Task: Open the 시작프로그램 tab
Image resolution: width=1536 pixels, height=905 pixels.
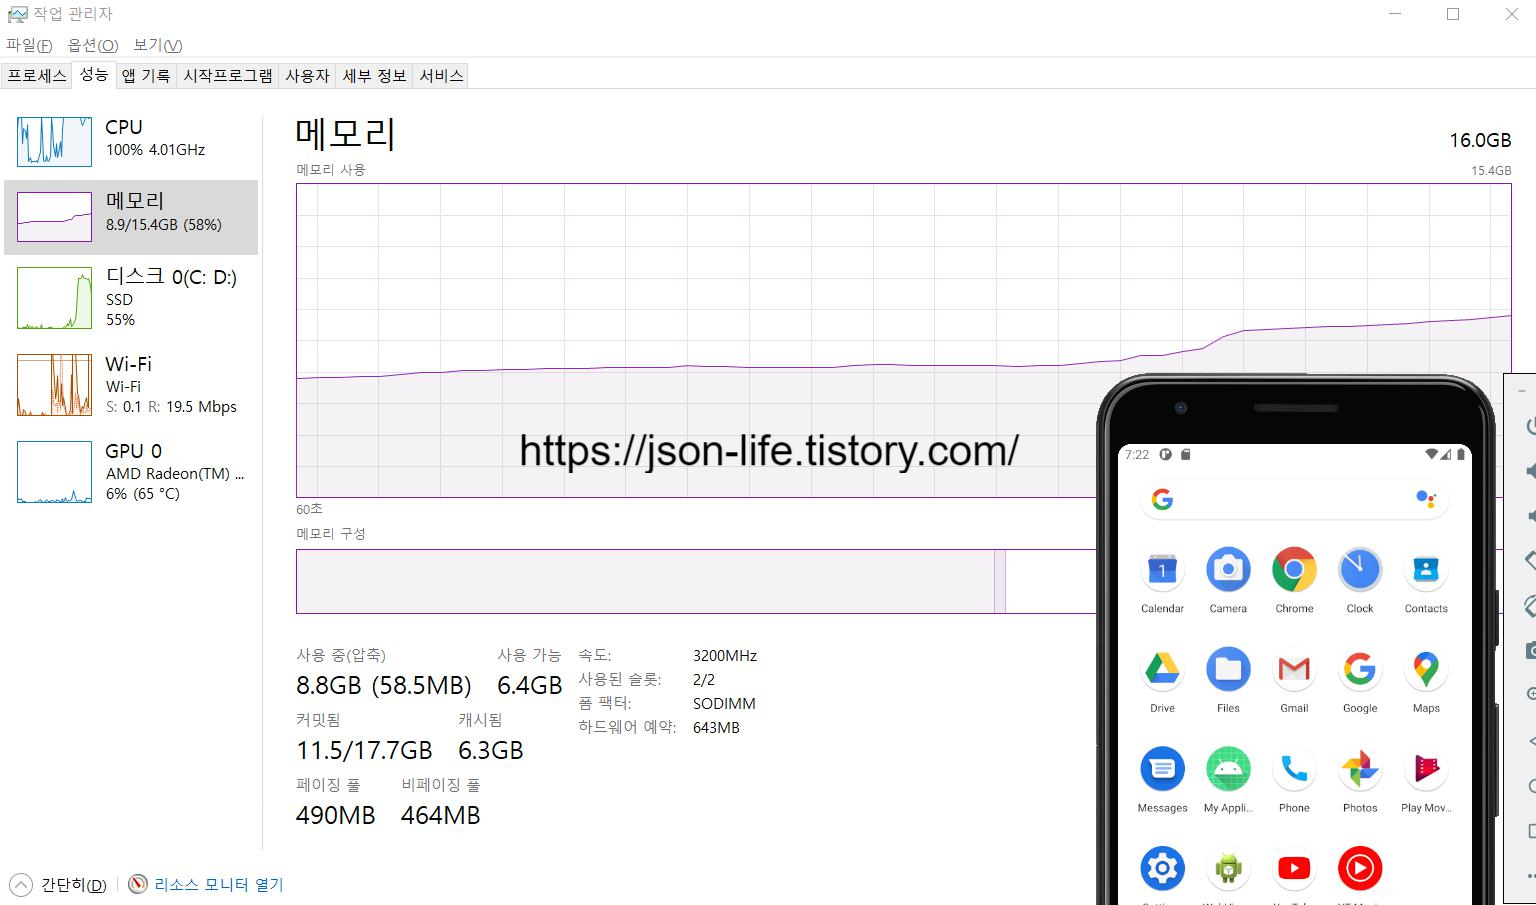Action: click(x=228, y=76)
